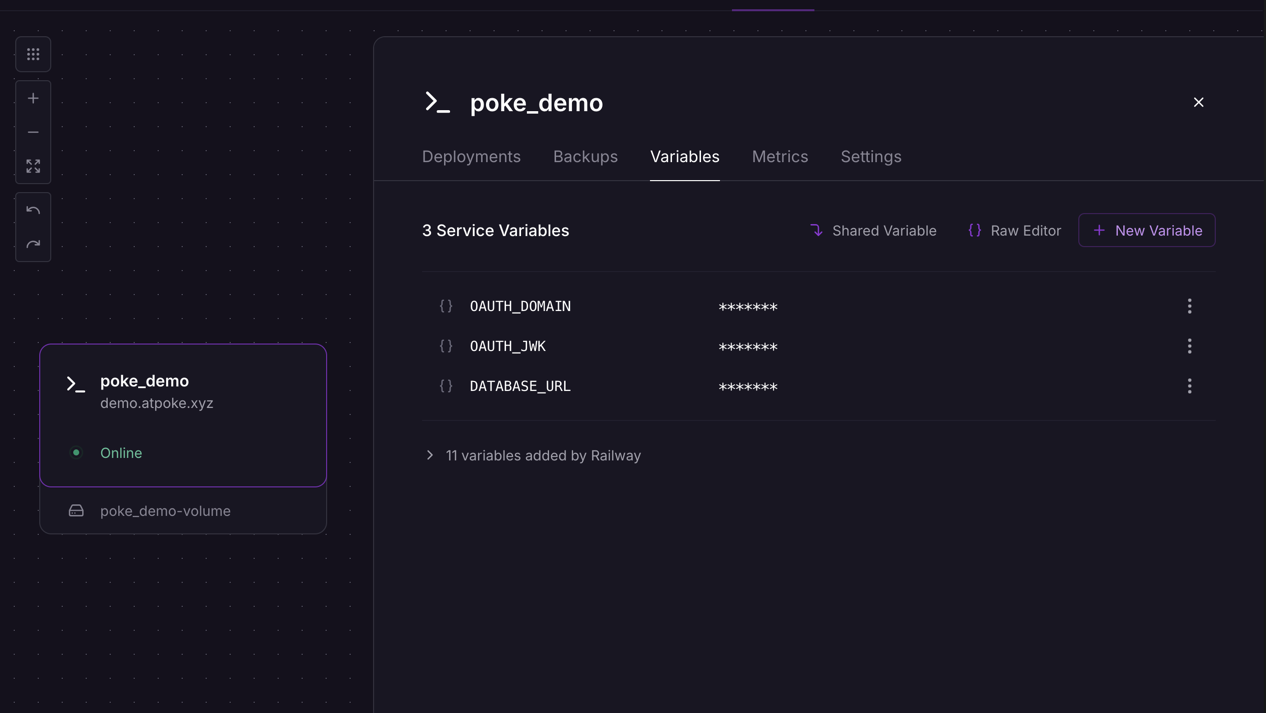Viewport: 1266px width, 713px height.
Task: Reveal the masked OAUTH_JWK value
Action: click(x=748, y=347)
